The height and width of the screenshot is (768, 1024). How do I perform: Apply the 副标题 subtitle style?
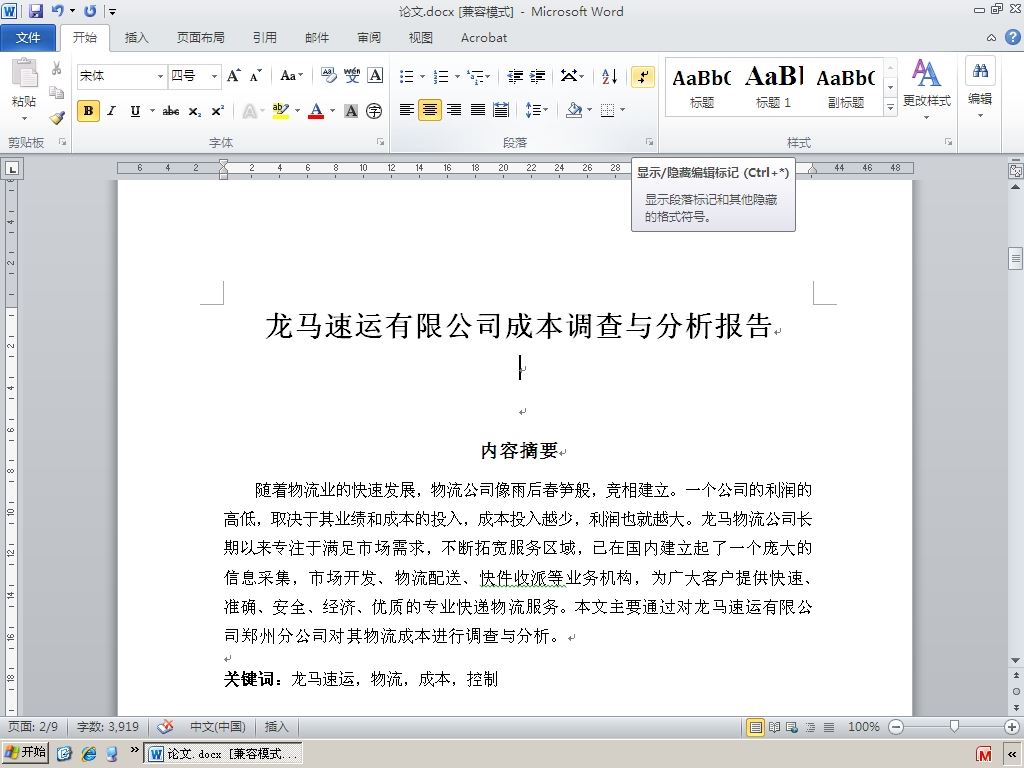tap(846, 87)
